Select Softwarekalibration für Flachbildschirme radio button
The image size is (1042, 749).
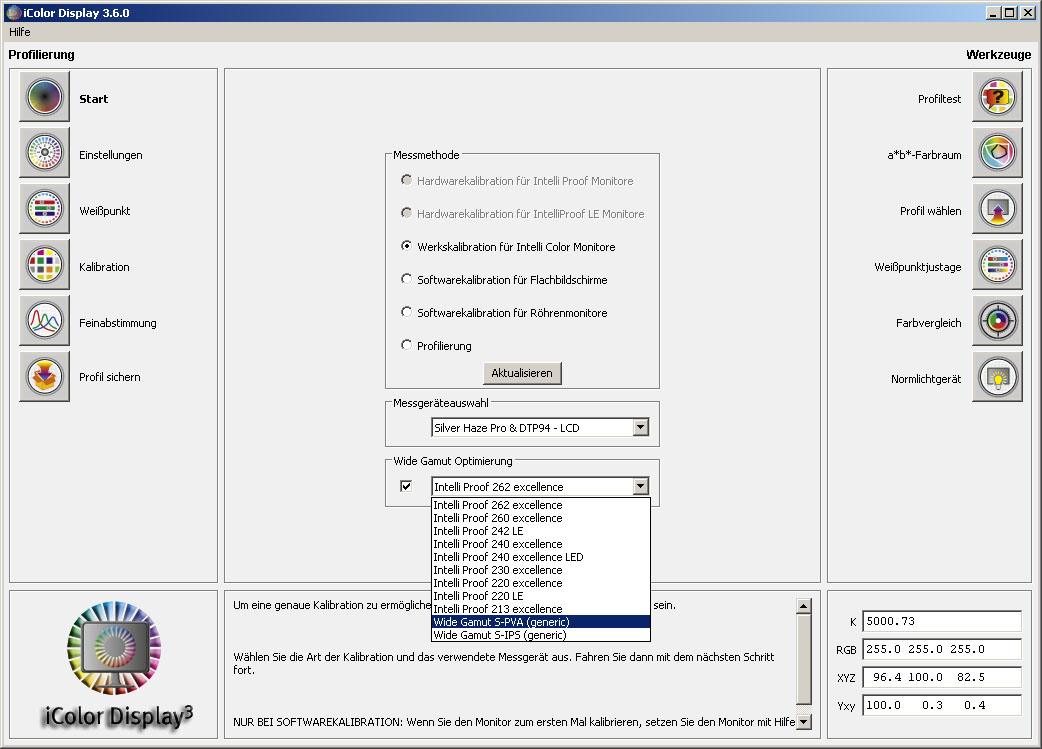(406, 280)
